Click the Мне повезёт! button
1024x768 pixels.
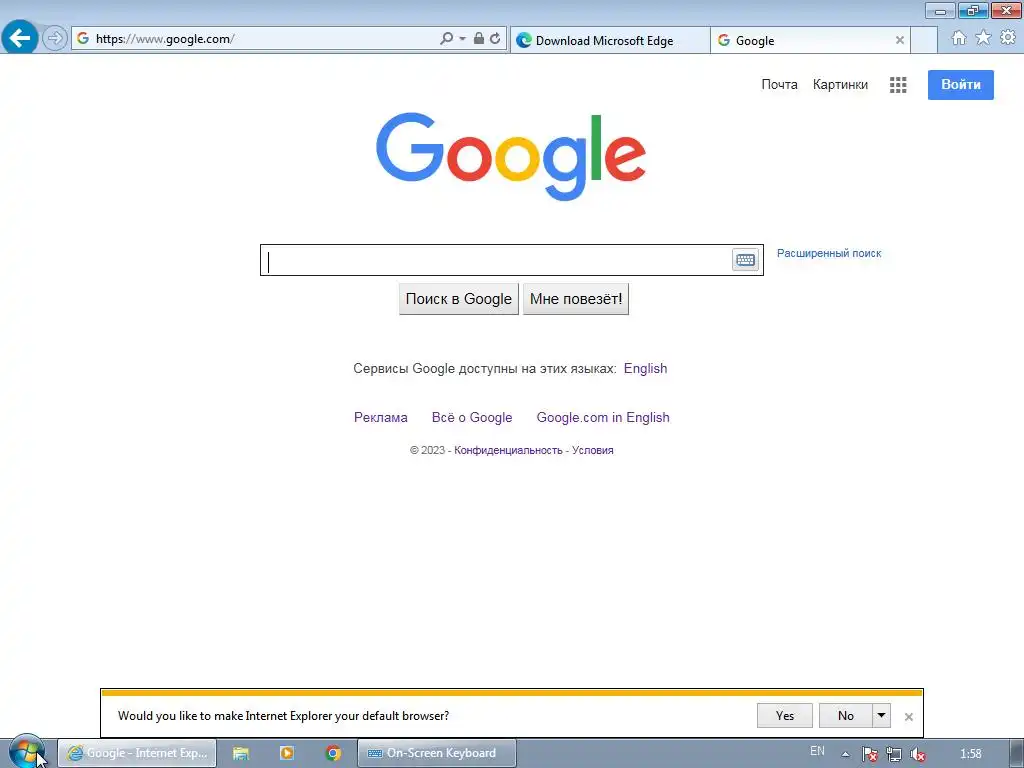pos(576,299)
